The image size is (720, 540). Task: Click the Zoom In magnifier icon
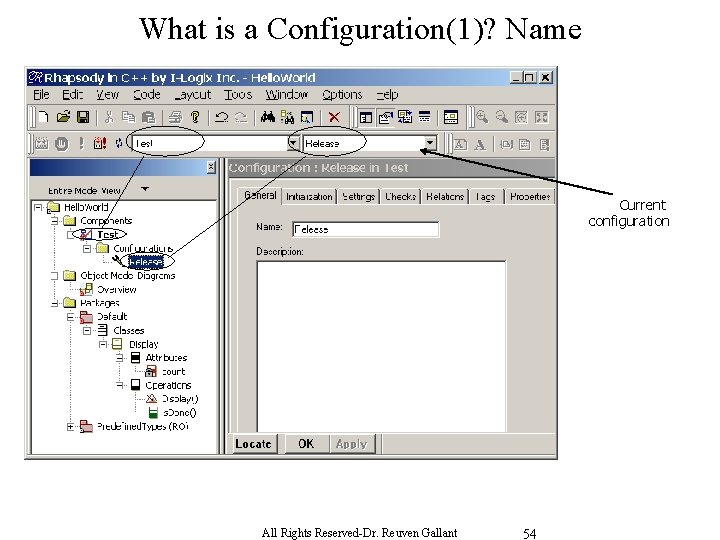click(x=482, y=118)
